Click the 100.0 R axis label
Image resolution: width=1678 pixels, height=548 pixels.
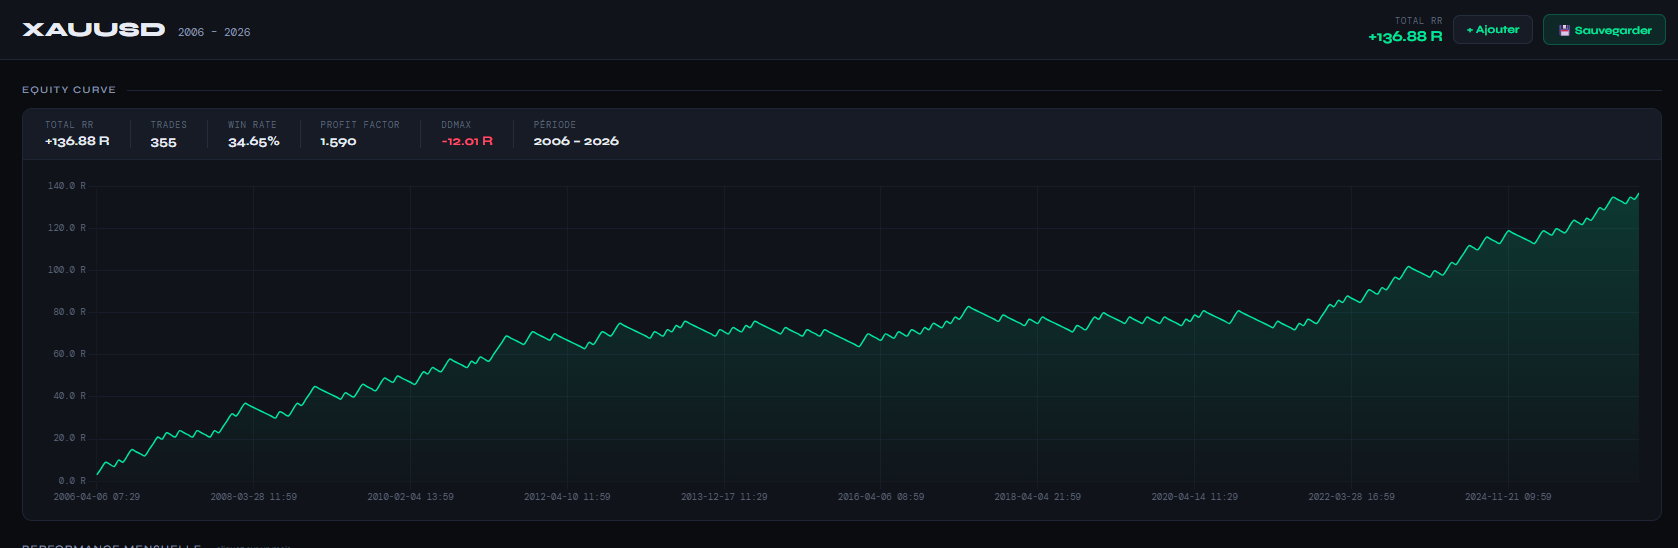(x=67, y=270)
